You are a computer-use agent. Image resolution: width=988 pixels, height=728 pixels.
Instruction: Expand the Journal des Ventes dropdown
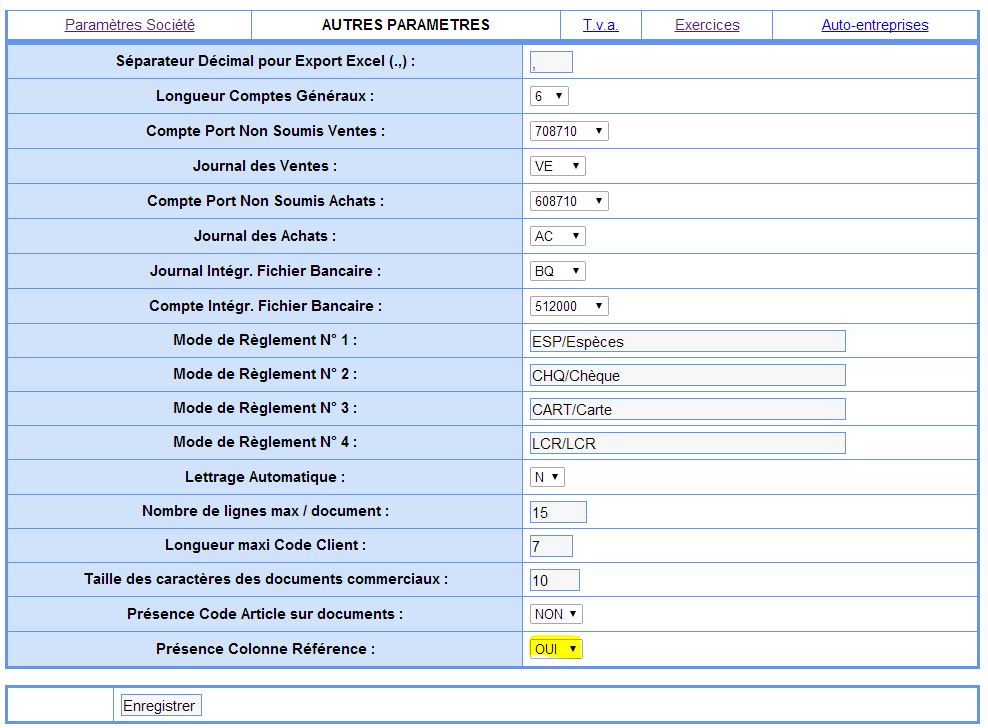click(x=557, y=167)
